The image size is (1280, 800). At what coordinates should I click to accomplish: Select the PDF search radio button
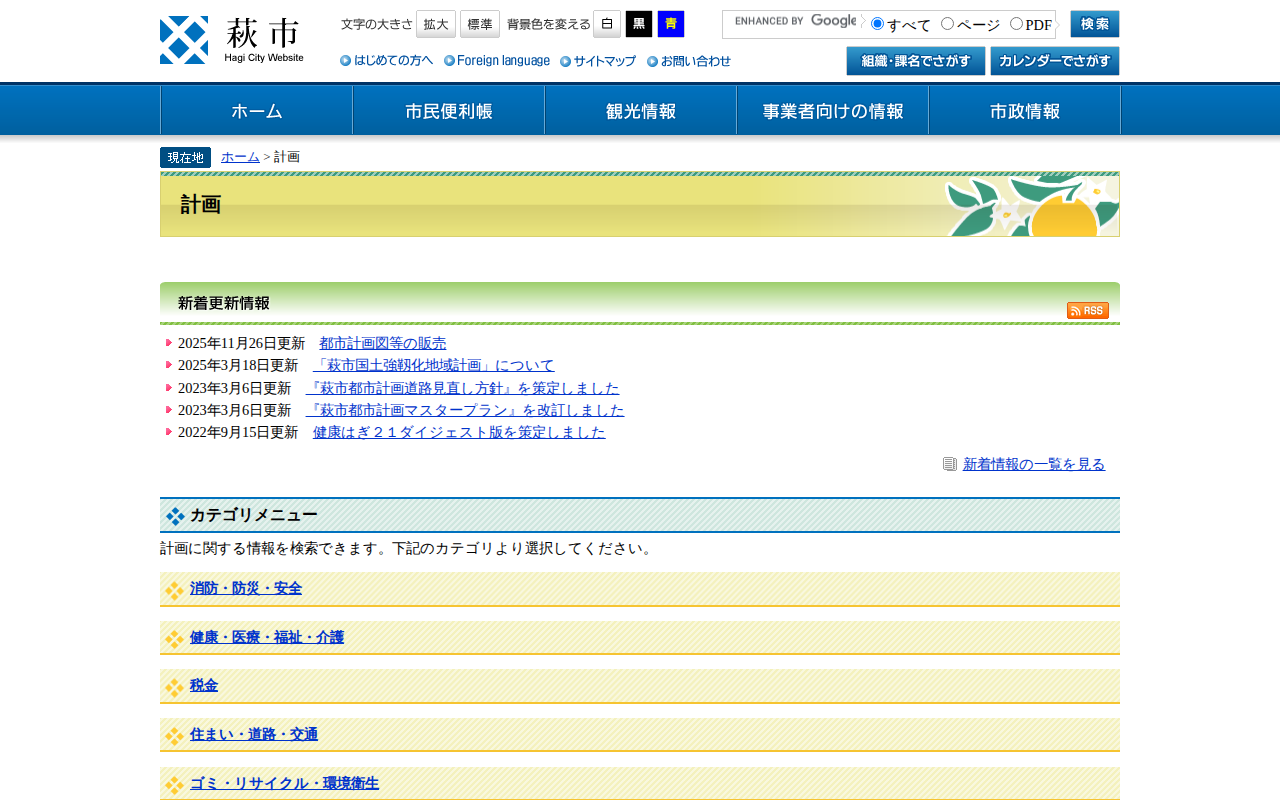1016,23
